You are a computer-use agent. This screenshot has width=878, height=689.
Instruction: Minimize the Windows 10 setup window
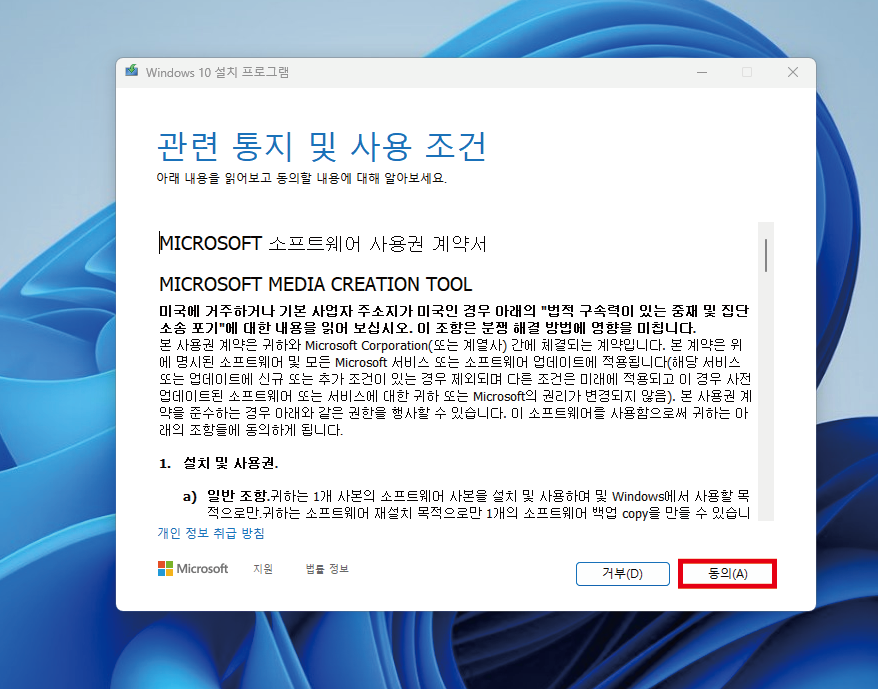click(x=702, y=72)
